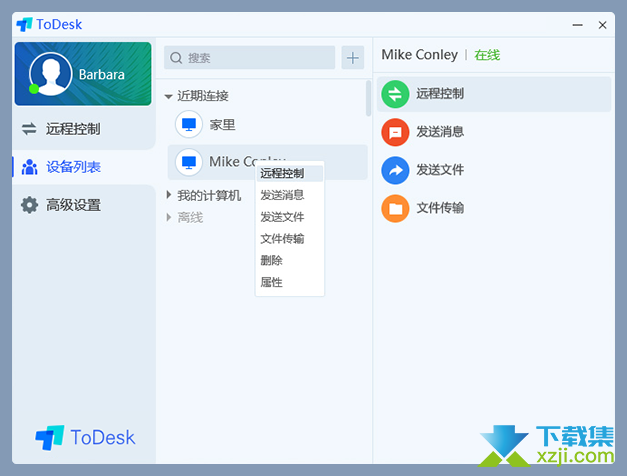Collapse the 近期连接 group
Viewport: 627px width, 476px height.
click(169, 96)
